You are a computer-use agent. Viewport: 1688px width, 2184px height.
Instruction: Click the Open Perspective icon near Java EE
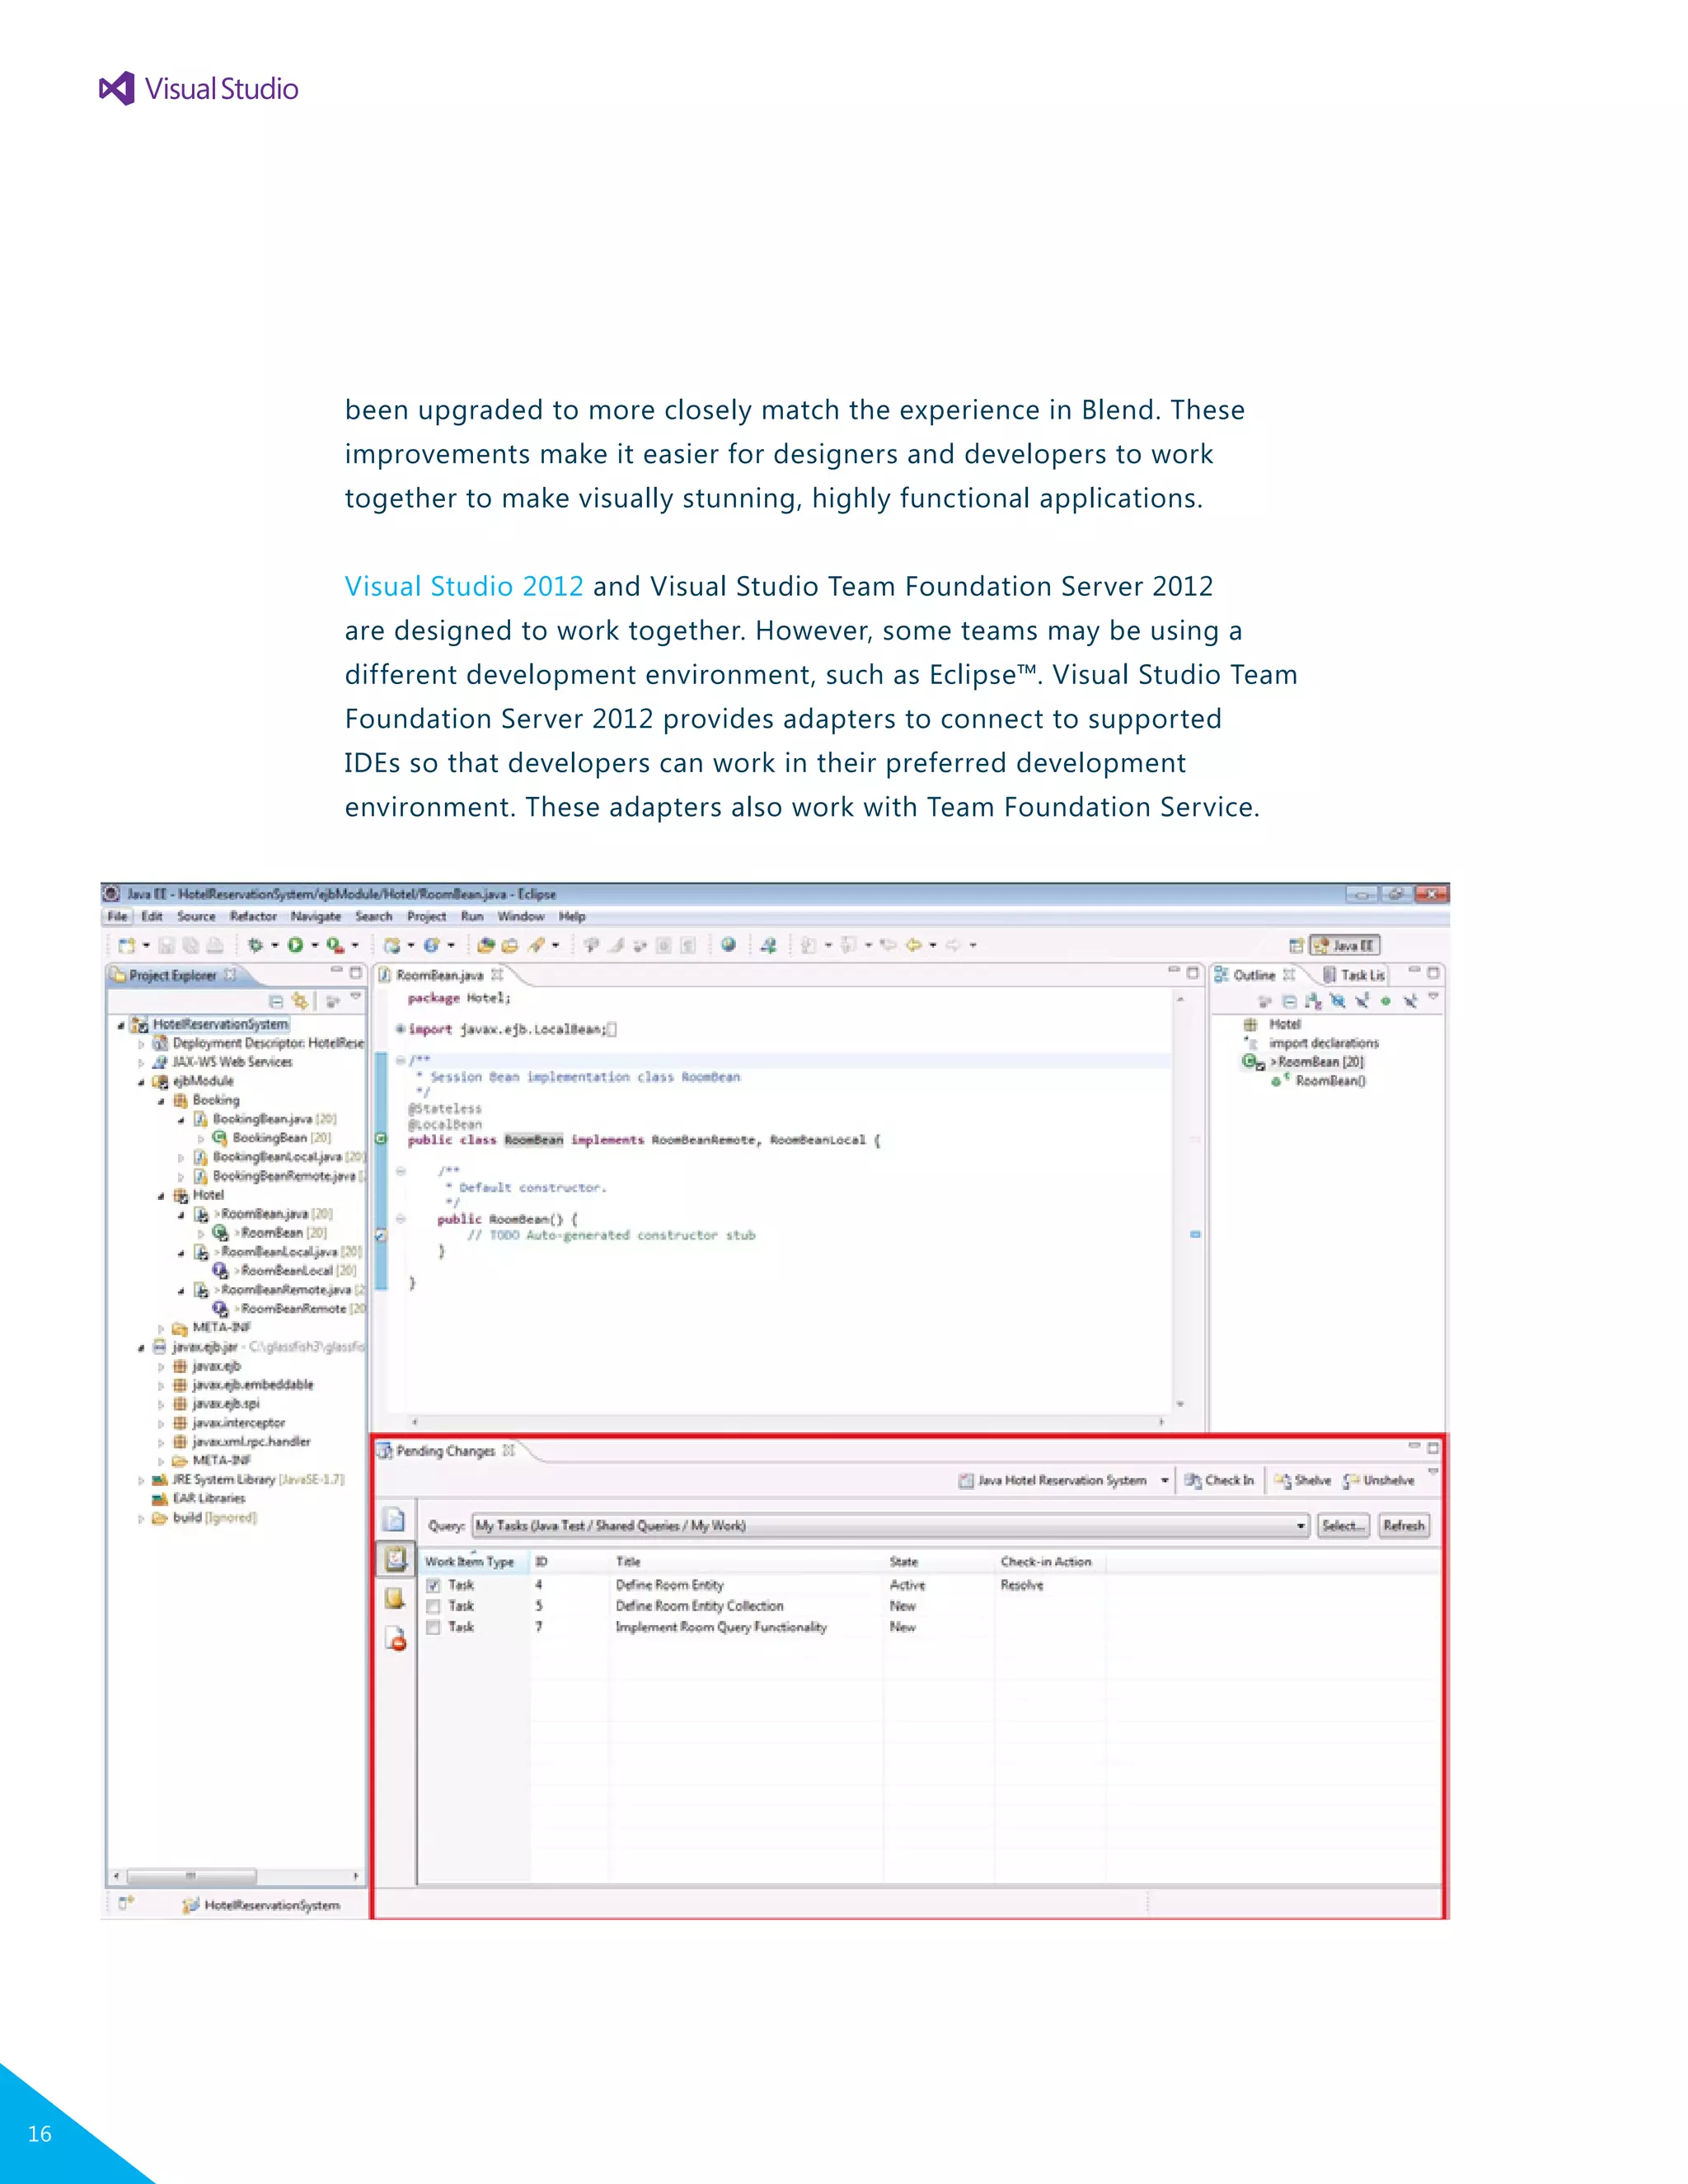pyautogui.click(x=1296, y=946)
